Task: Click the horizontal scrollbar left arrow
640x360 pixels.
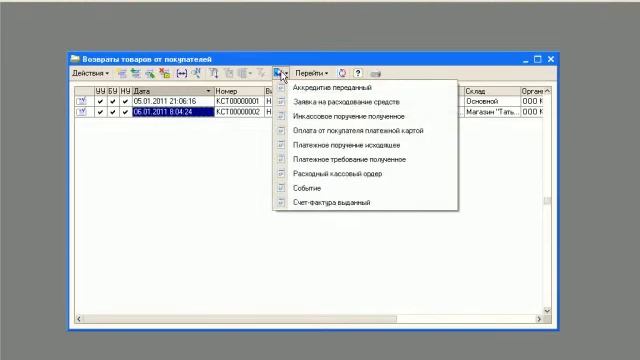Action: coord(79,319)
